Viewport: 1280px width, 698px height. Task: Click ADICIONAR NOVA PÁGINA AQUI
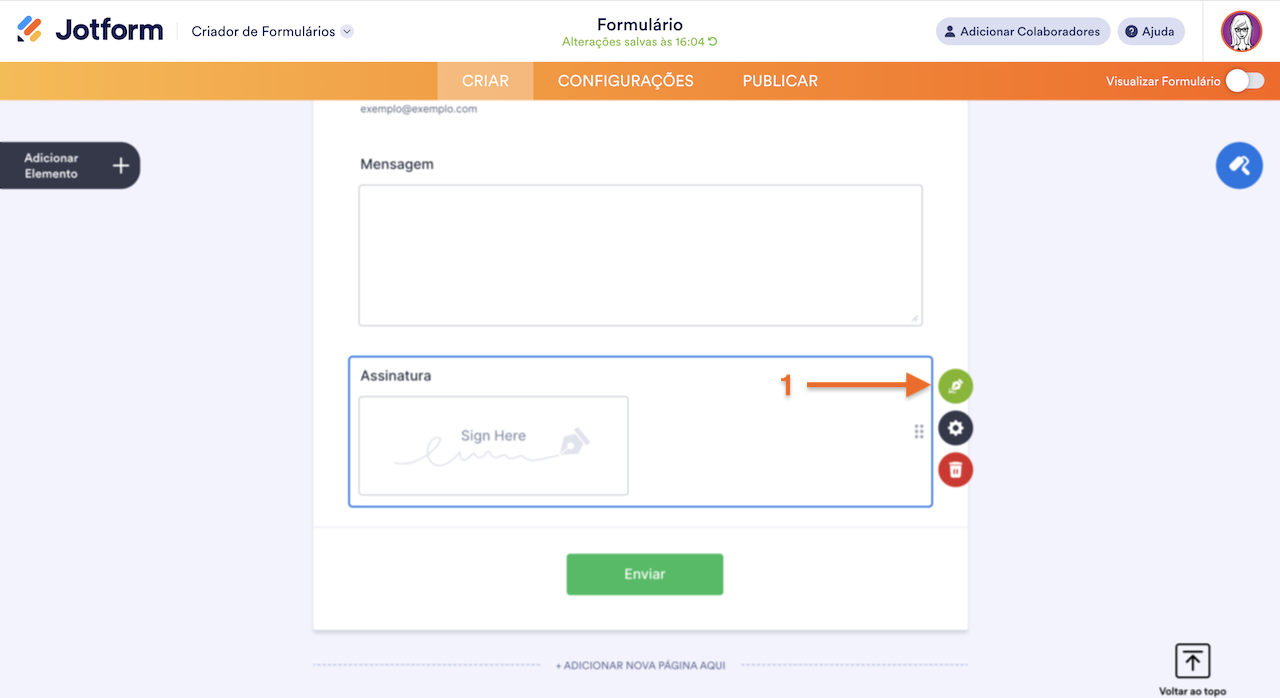(x=640, y=664)
